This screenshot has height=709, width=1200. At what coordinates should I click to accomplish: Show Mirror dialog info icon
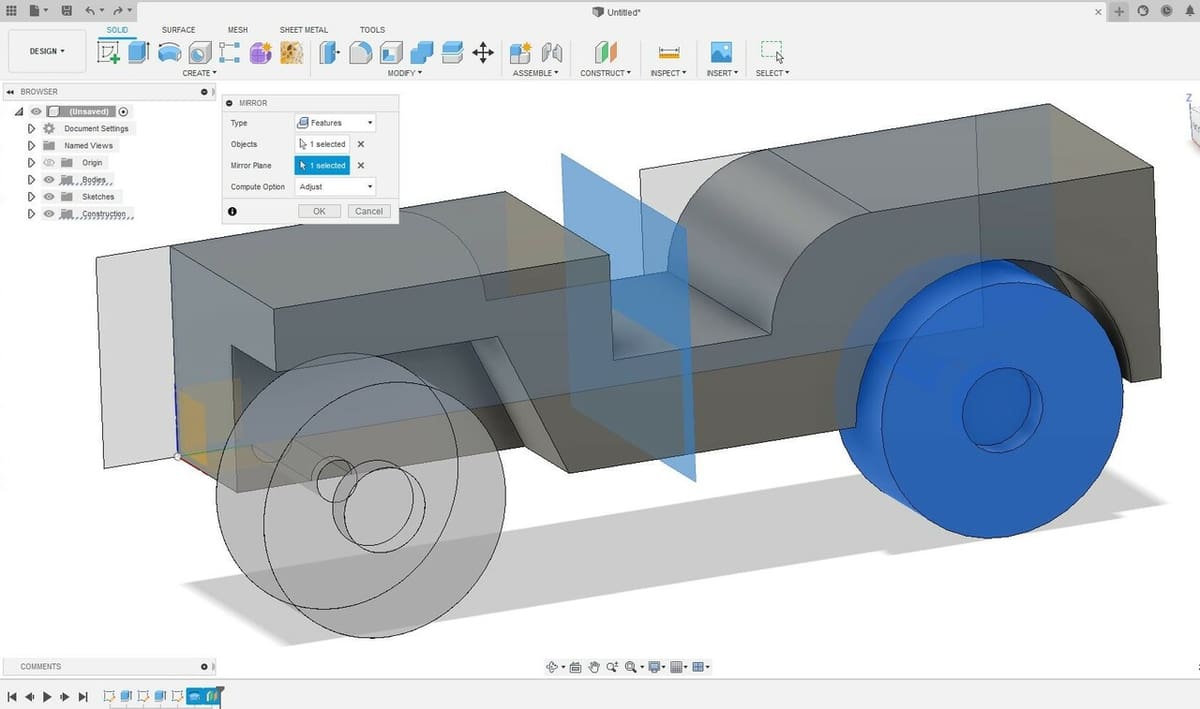coord(233,211)
